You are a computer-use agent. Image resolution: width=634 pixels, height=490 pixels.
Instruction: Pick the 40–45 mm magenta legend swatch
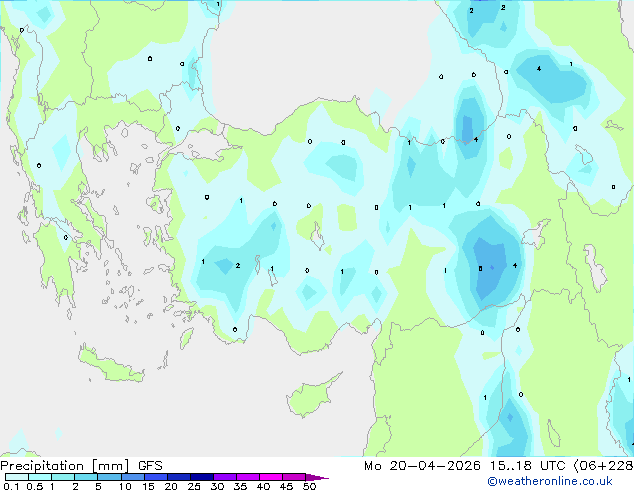(x=271, y=477)
